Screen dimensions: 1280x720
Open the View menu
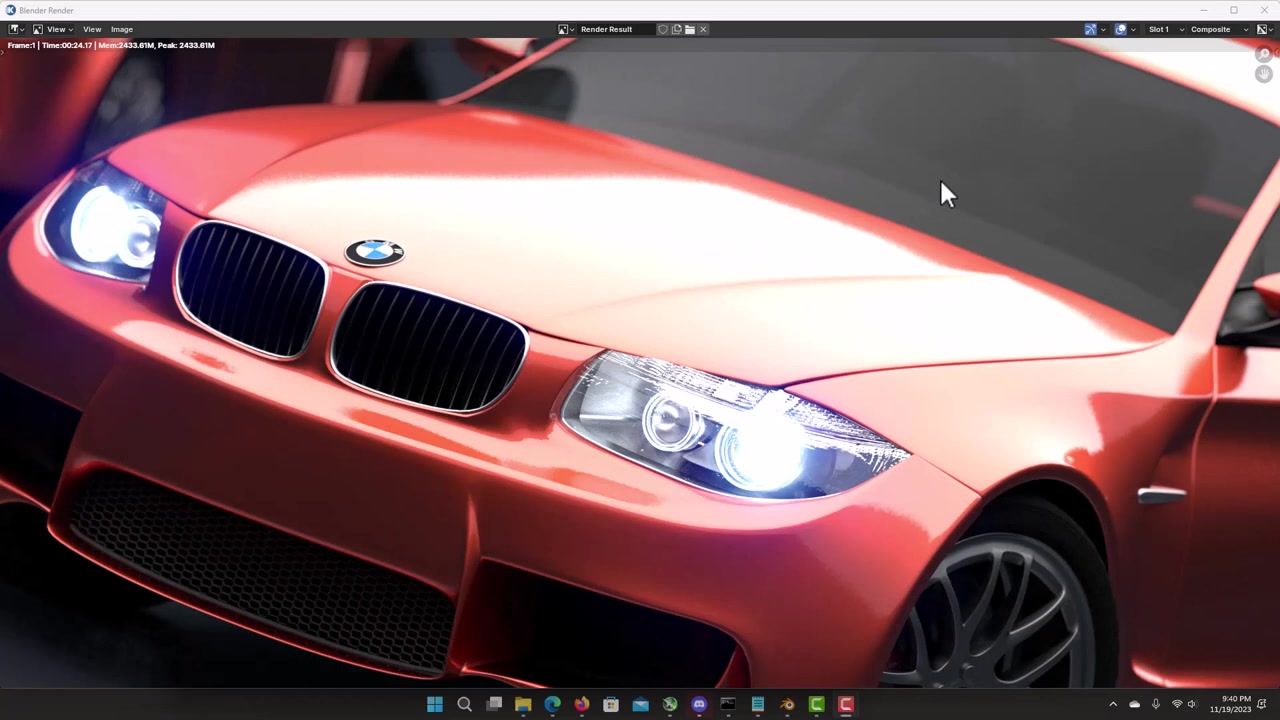(x=92, y=29)
